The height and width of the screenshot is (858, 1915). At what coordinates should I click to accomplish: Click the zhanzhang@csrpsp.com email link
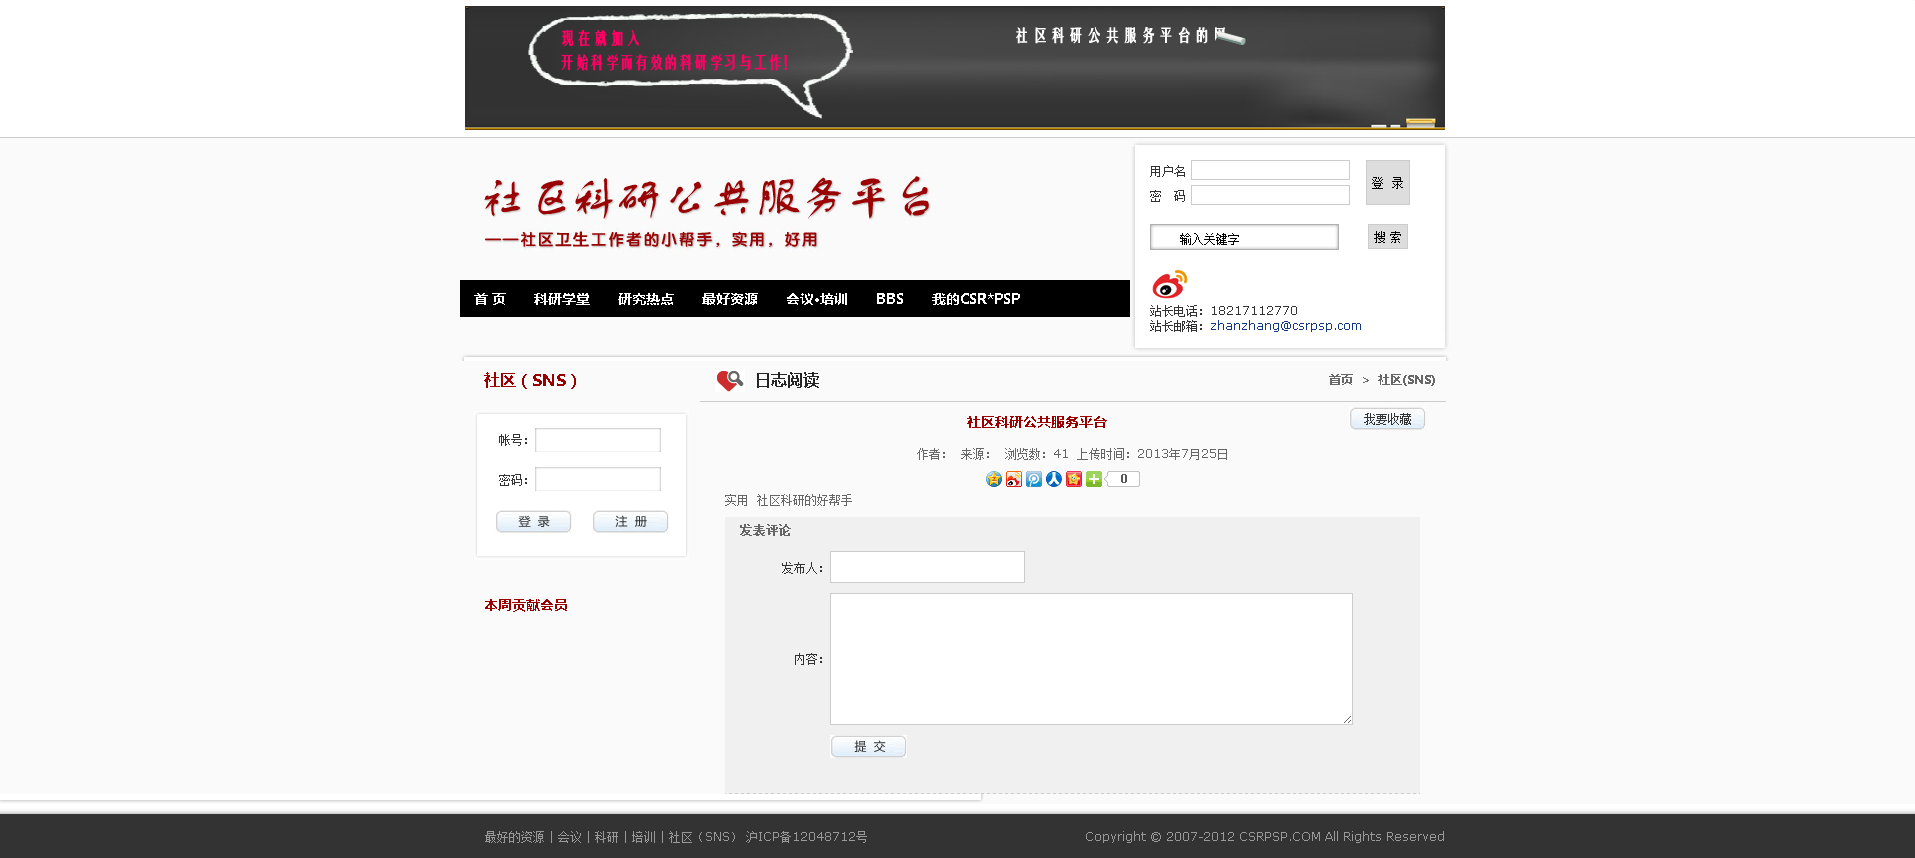click(1285, 326)
